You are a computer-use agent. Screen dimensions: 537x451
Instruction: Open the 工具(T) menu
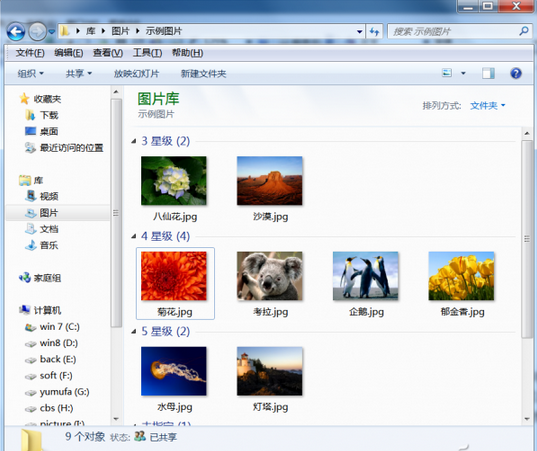pyautogui.click(x=147, y=53)
